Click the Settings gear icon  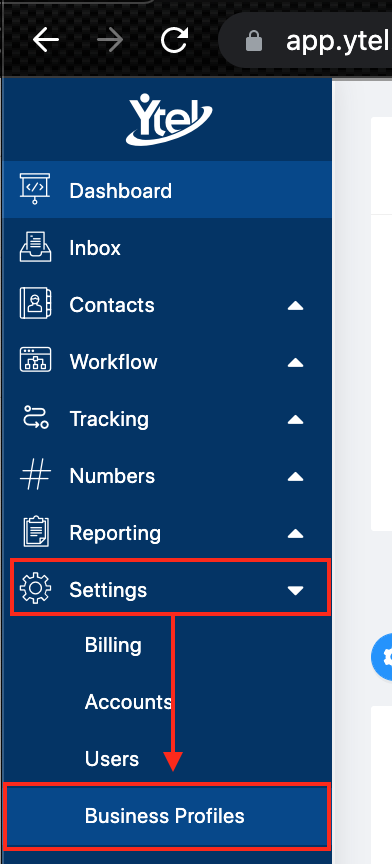tap(35, 588)
